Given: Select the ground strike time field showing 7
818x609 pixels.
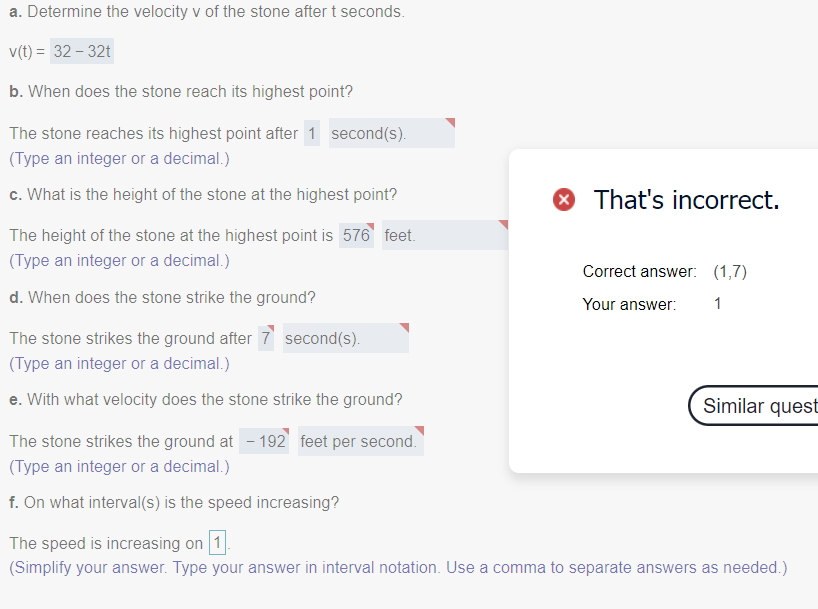Looking at the screenshot, I should pos(265,337).
